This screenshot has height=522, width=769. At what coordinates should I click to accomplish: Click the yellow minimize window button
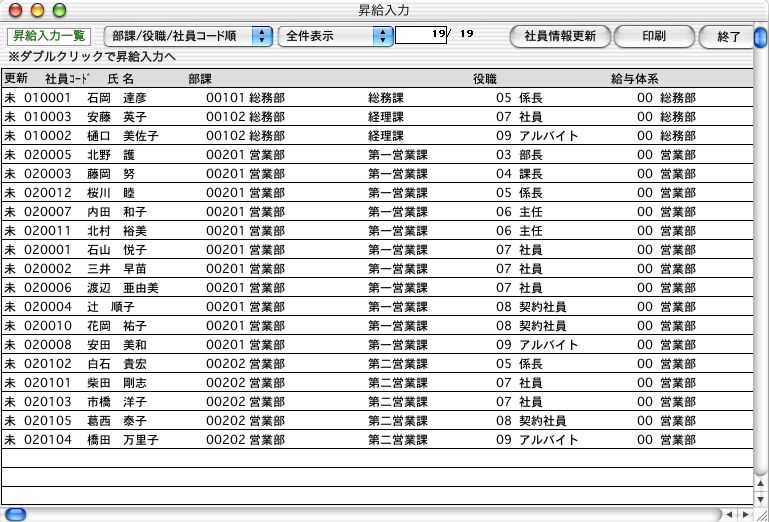click(x=37, y=10)
